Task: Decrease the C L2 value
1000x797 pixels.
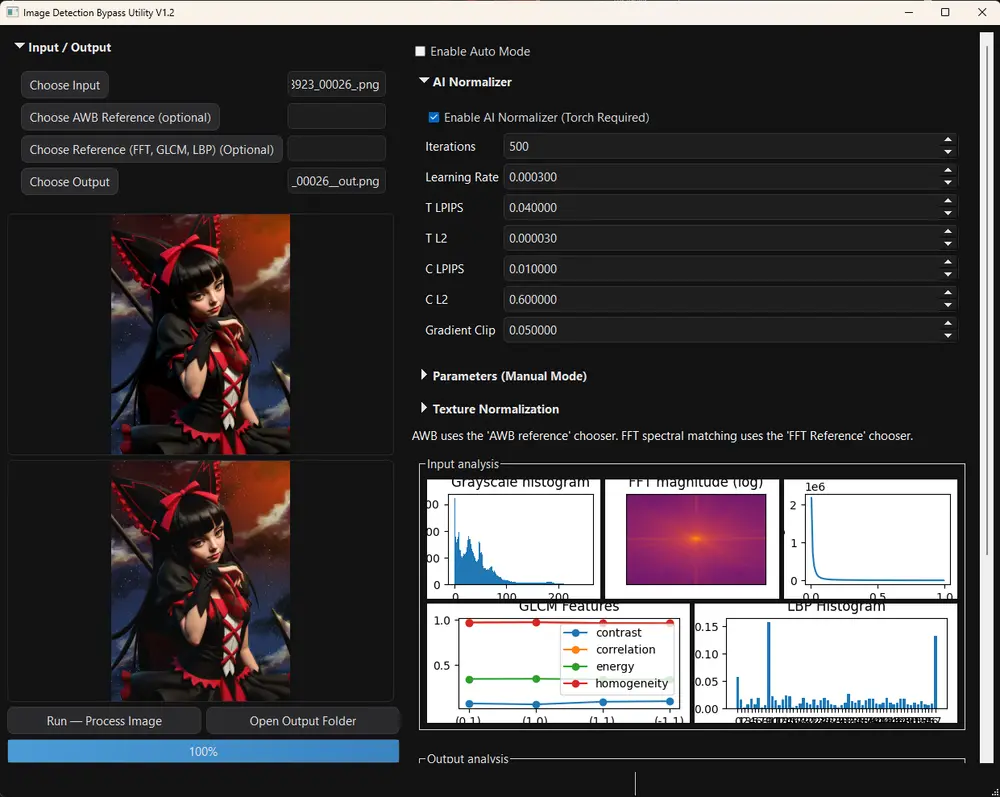Action: pos(947,304)
